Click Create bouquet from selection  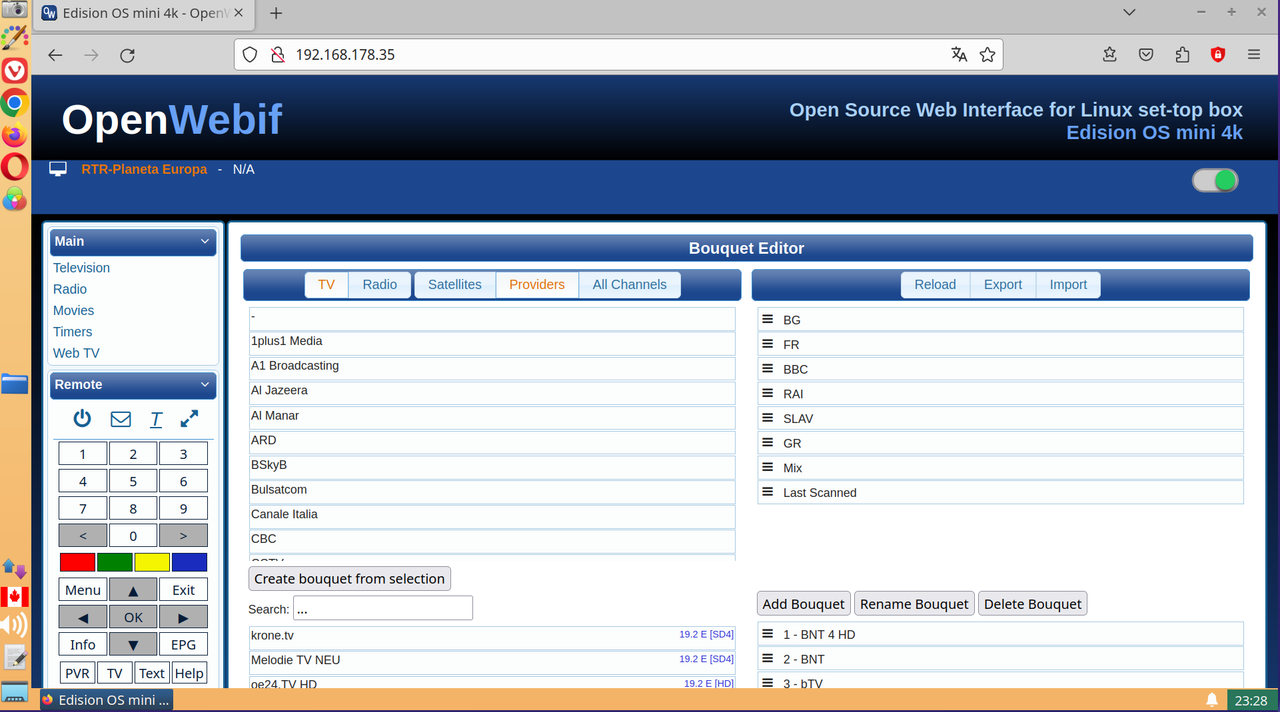point(349,579)
